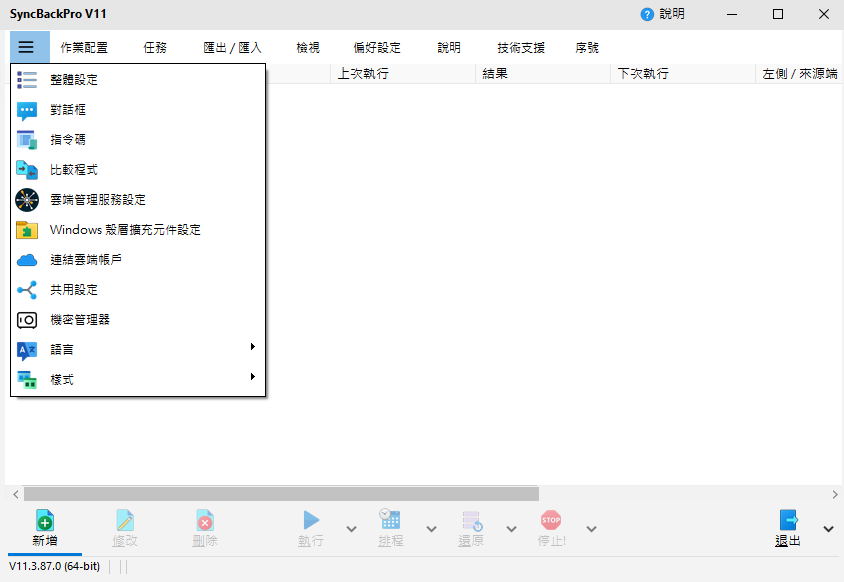Viewport: 844px width, 582px height.
Task: Open dropdown arrow next to 執行
Action: [351, 529]
